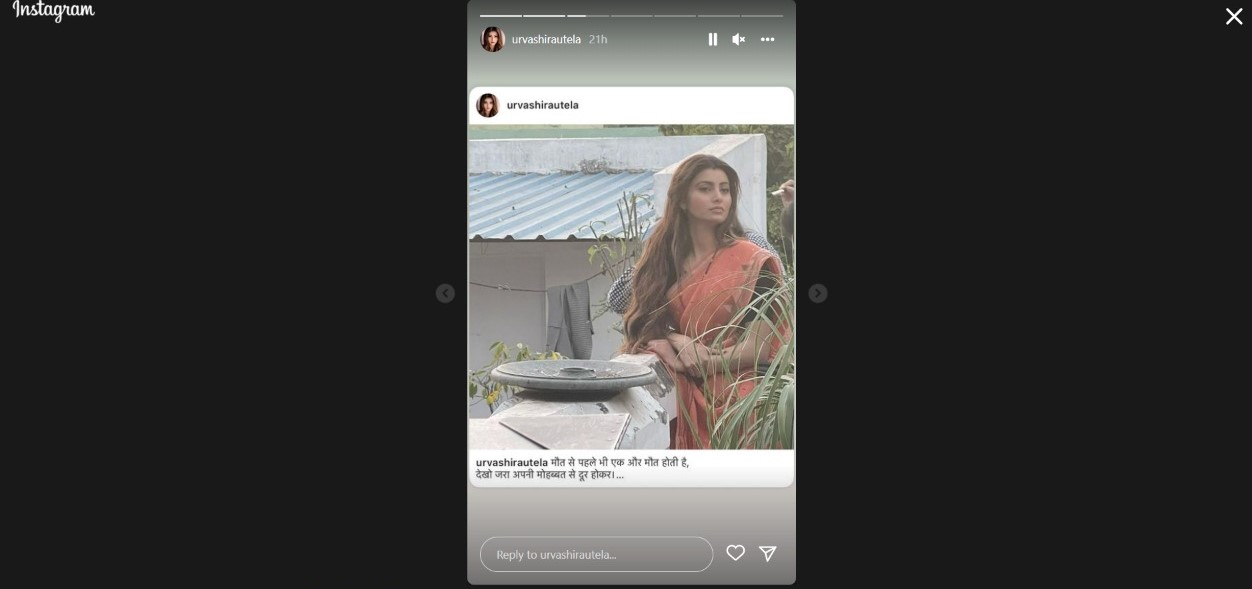Go to the next story with the right arrow
This screenshot has height=589, width=1252.
point(817,293)
